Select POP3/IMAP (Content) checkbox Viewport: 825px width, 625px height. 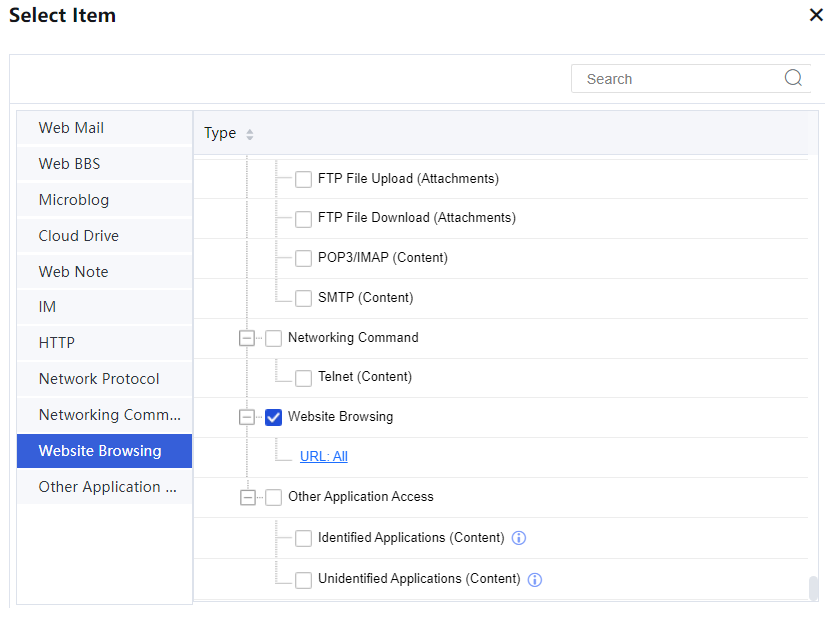303,259
